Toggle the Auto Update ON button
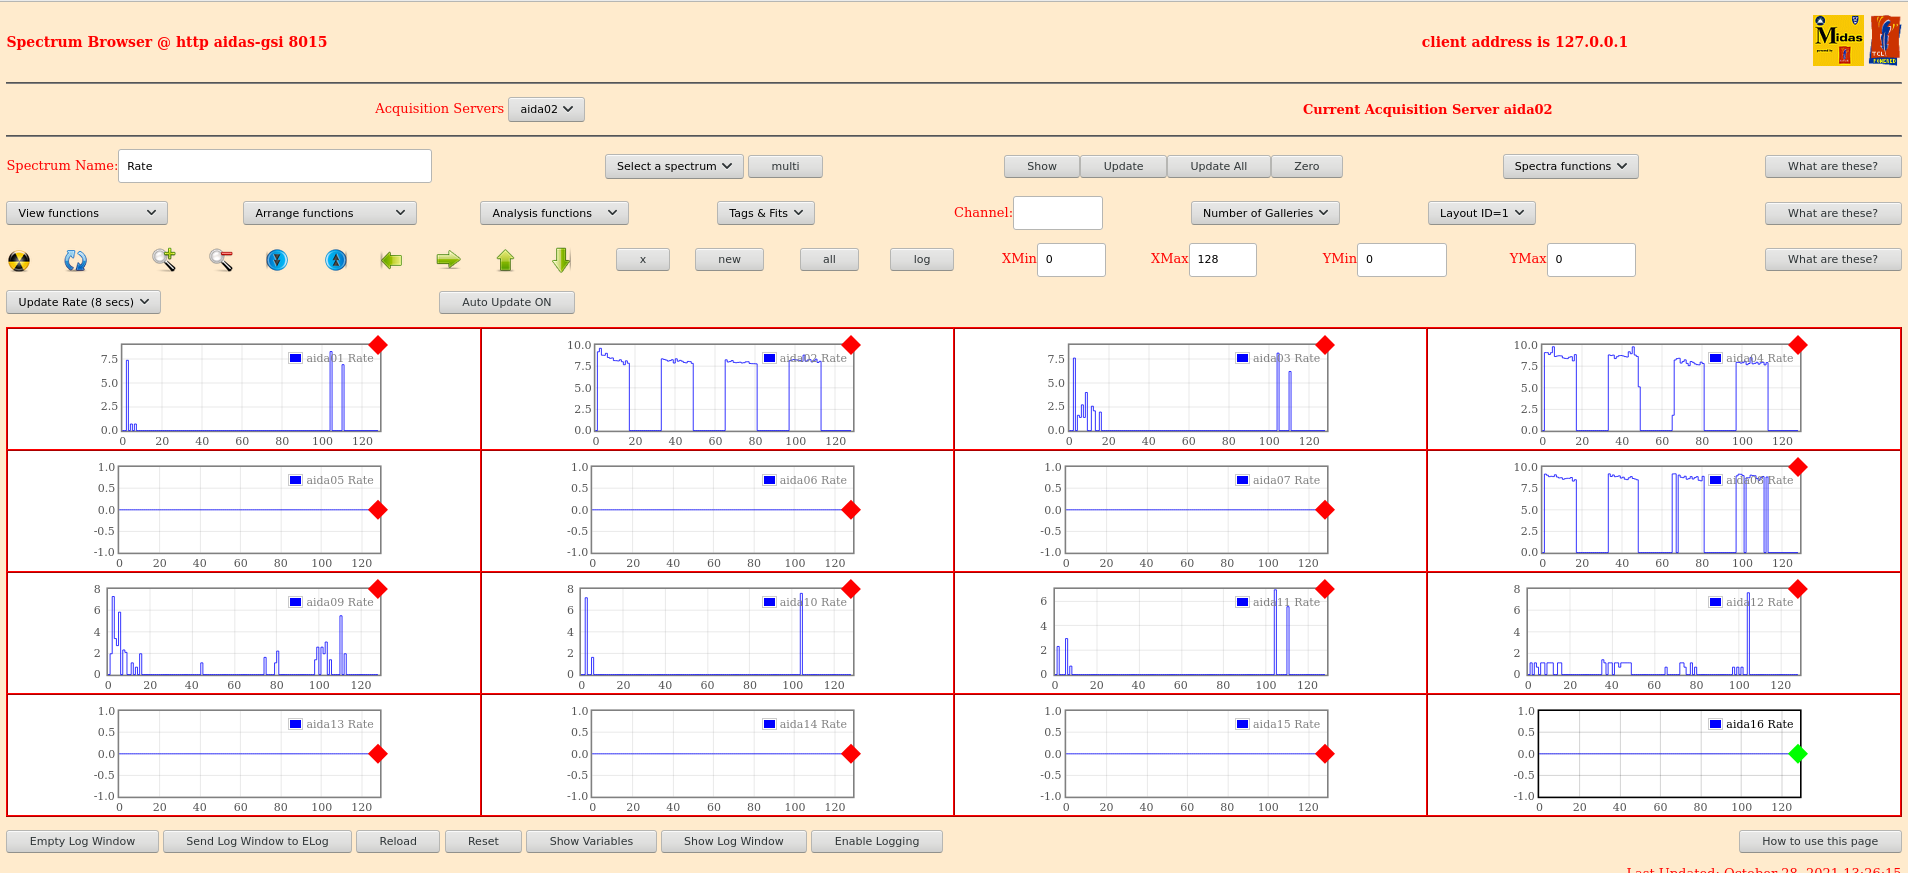The image size is (1908, 873). pos(506,302)
